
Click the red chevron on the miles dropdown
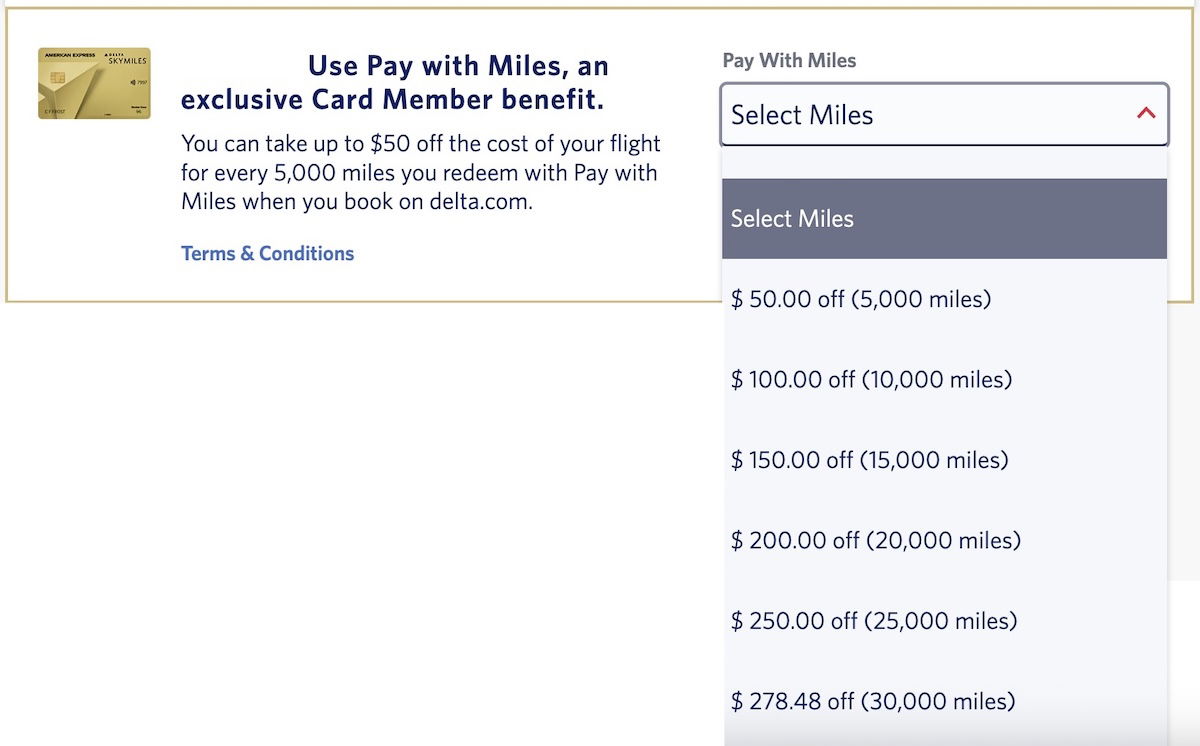pyautogui.click(x=1146, y=113)
